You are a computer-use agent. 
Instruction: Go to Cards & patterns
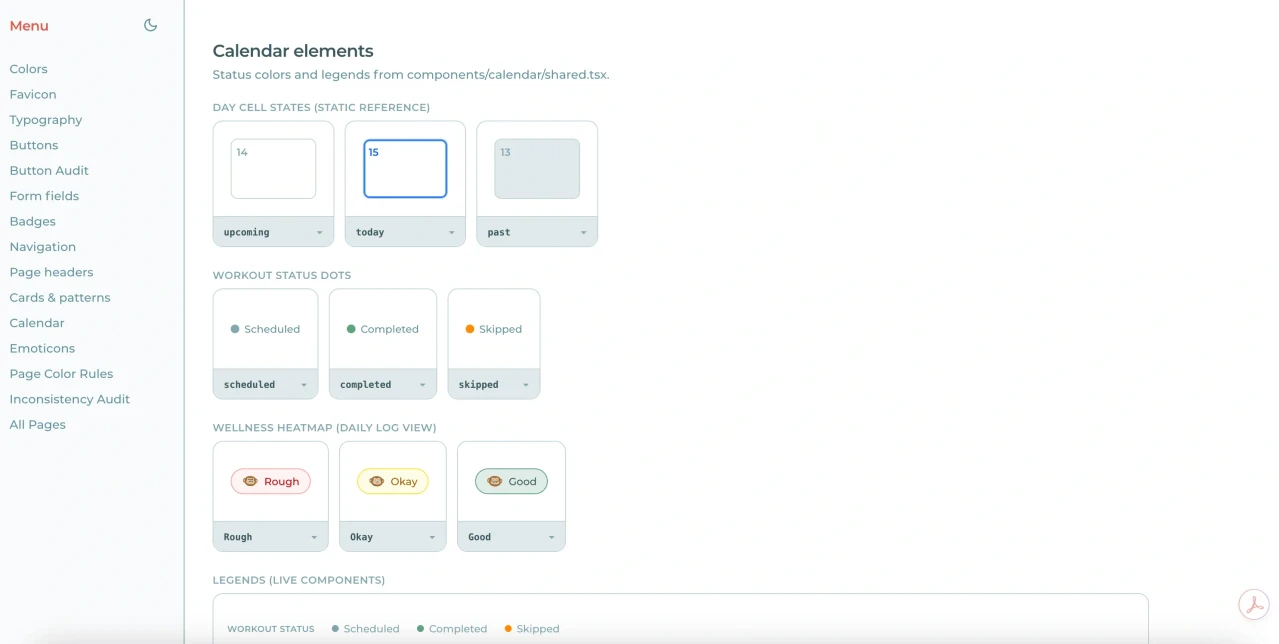[60, 298]
